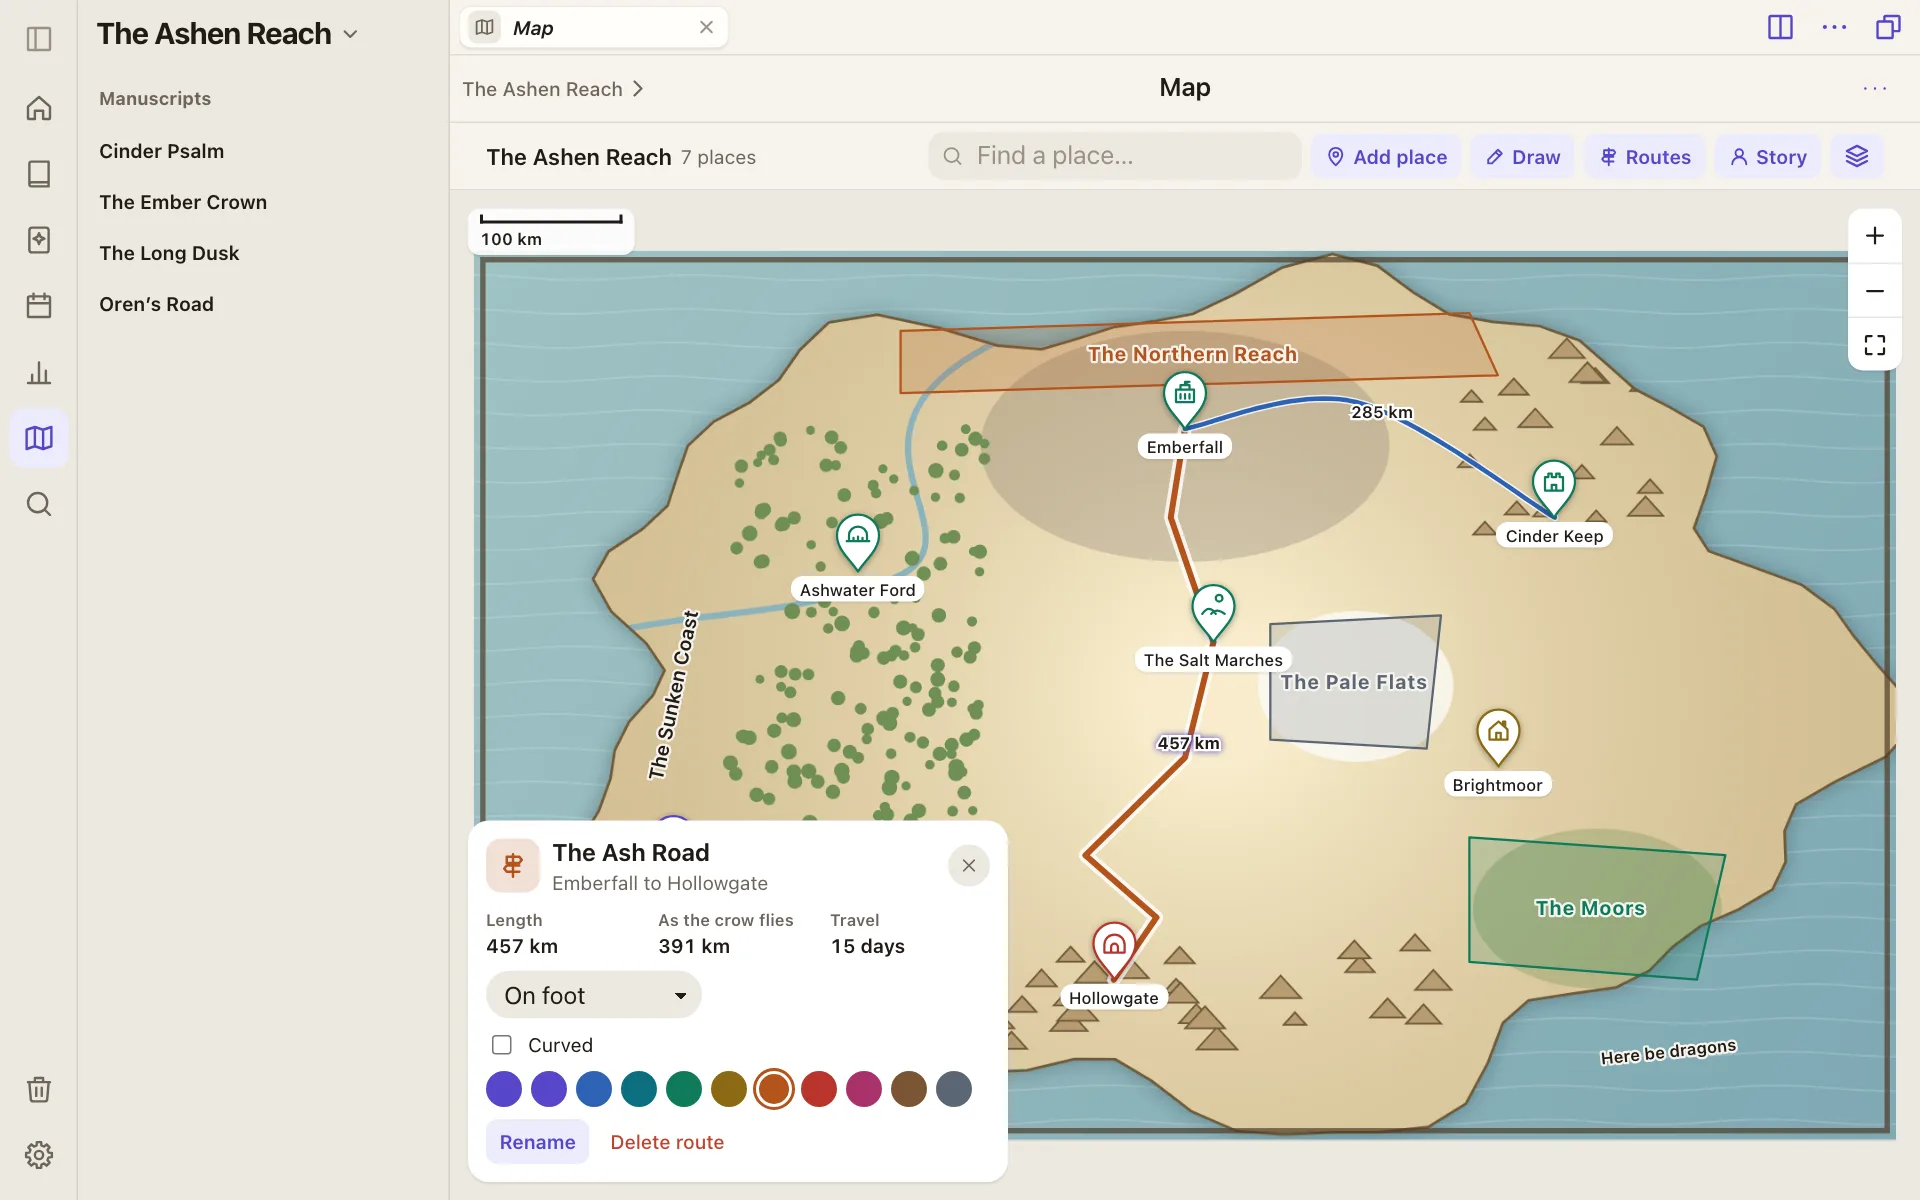Toggle the left sidebar panel icon

click(39, 39)
